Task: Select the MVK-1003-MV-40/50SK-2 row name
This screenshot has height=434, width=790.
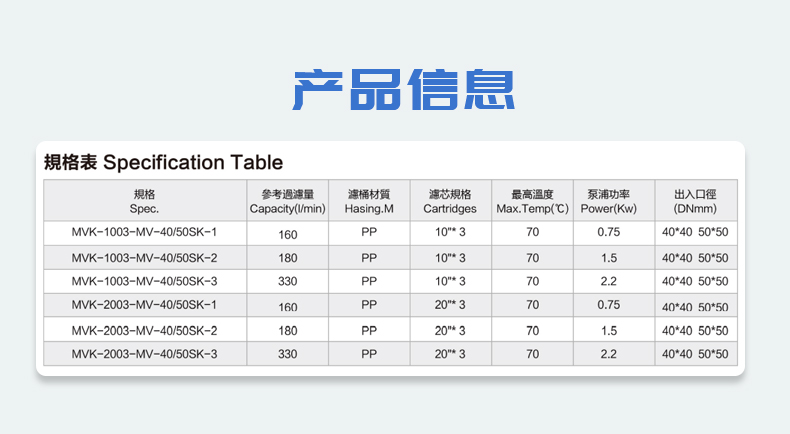Action: (x=144, y=257)
